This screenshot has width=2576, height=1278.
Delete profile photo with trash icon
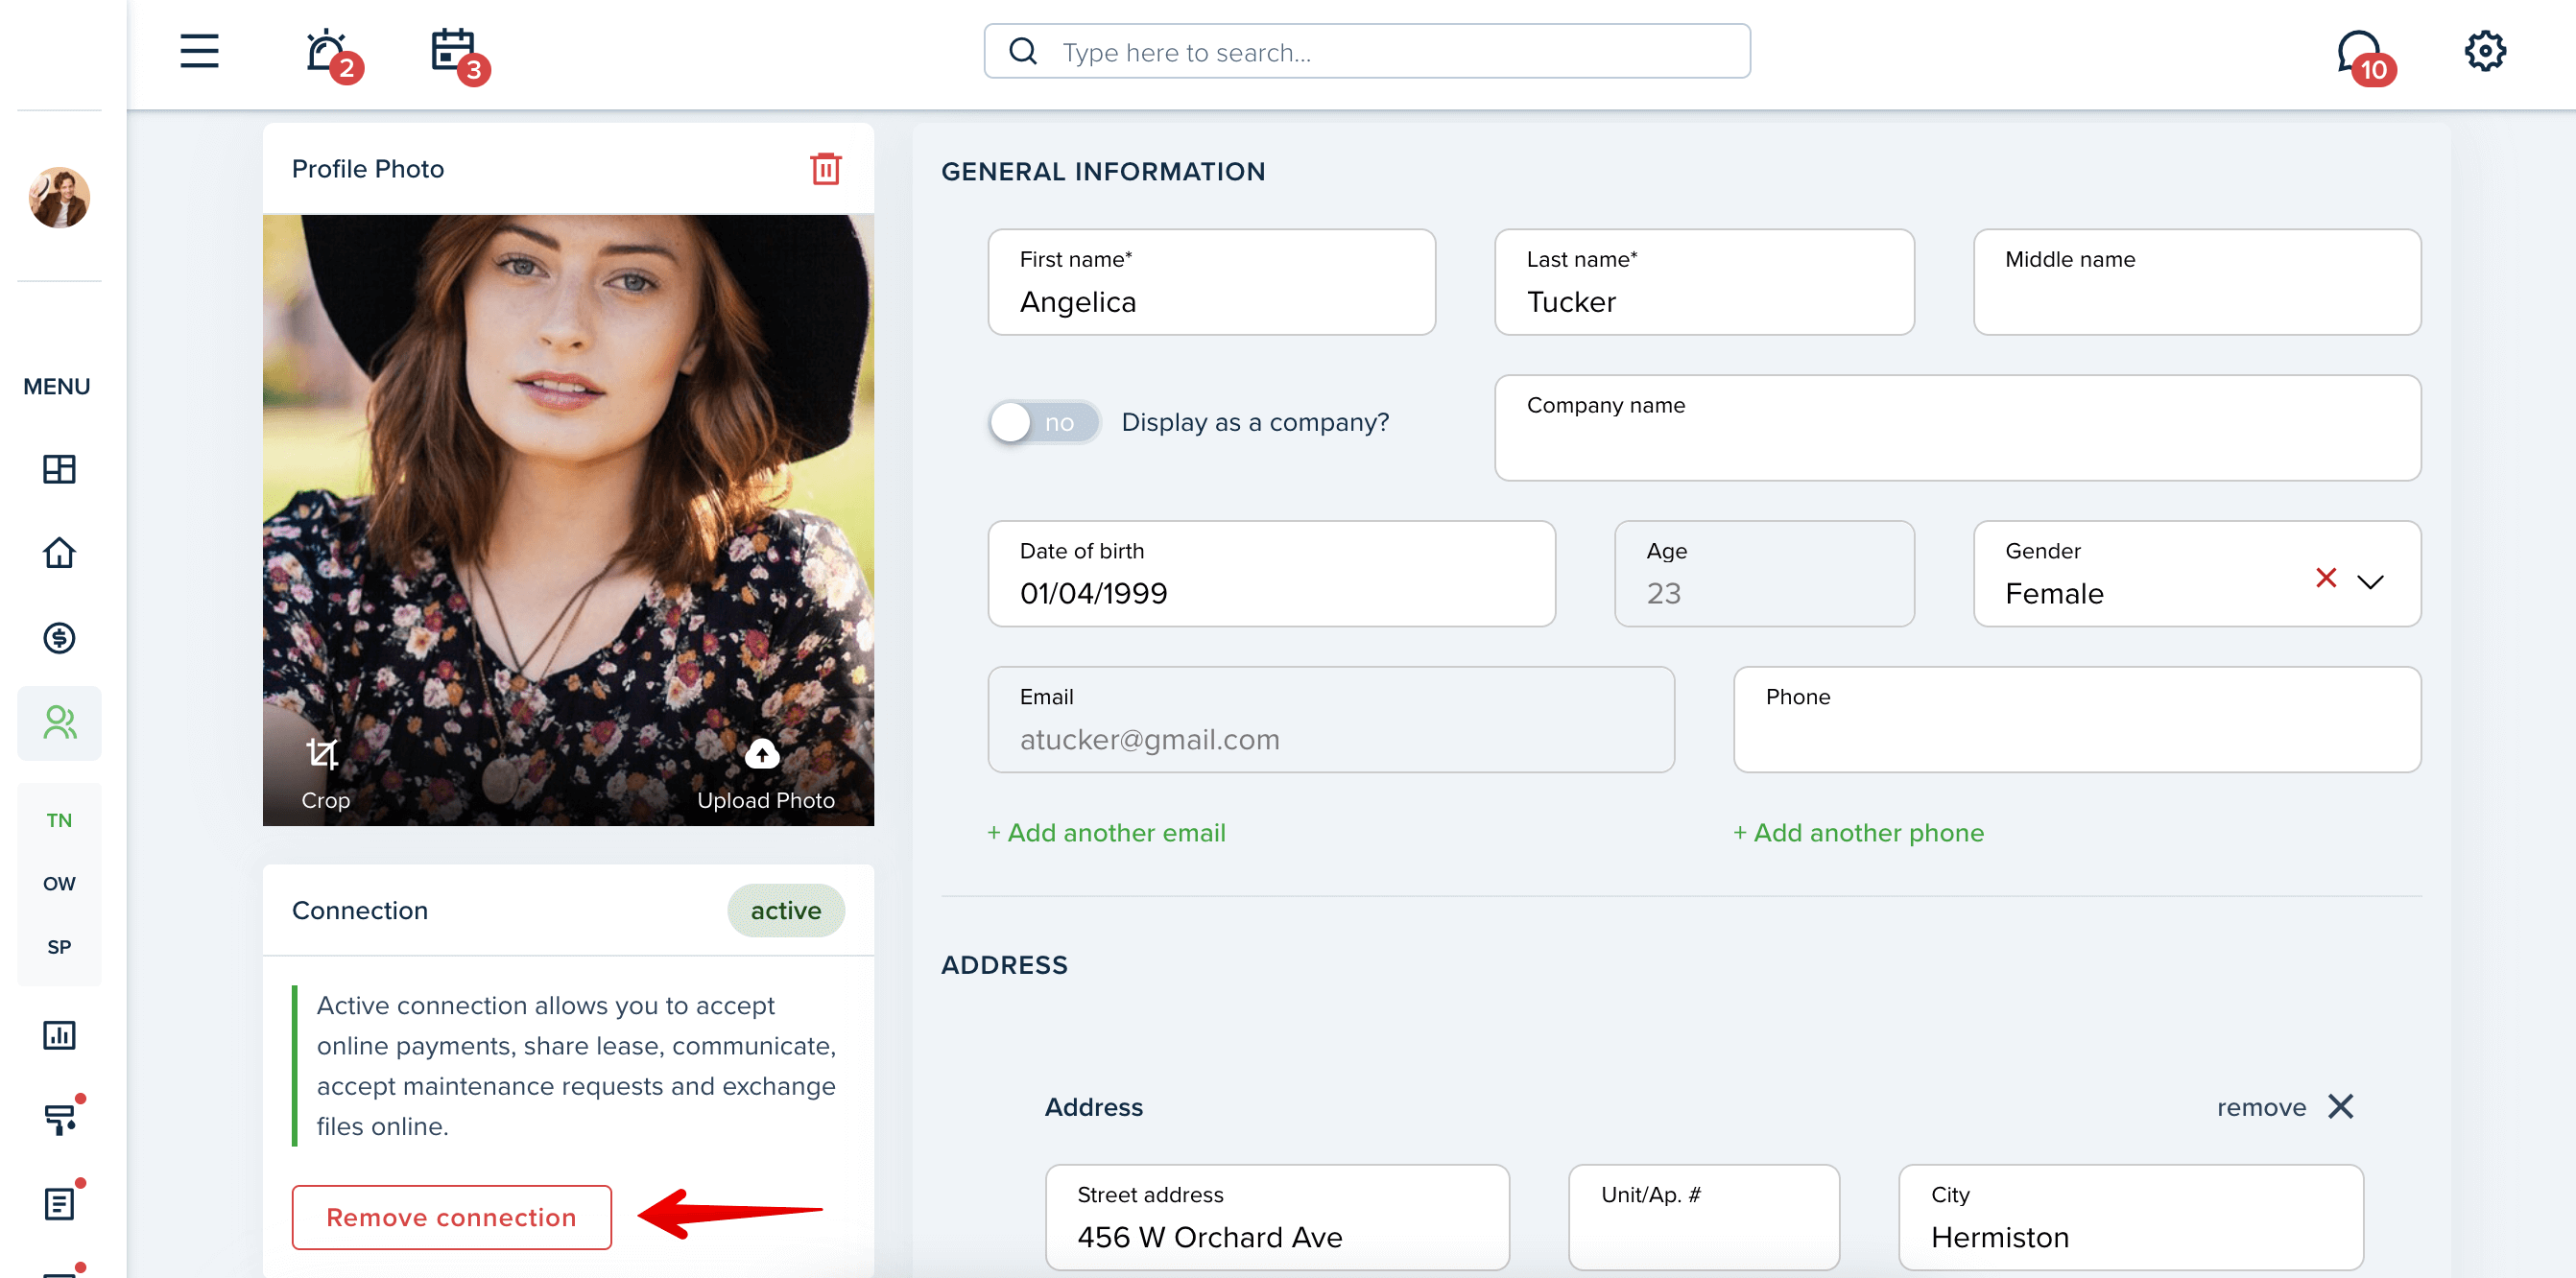825,169
